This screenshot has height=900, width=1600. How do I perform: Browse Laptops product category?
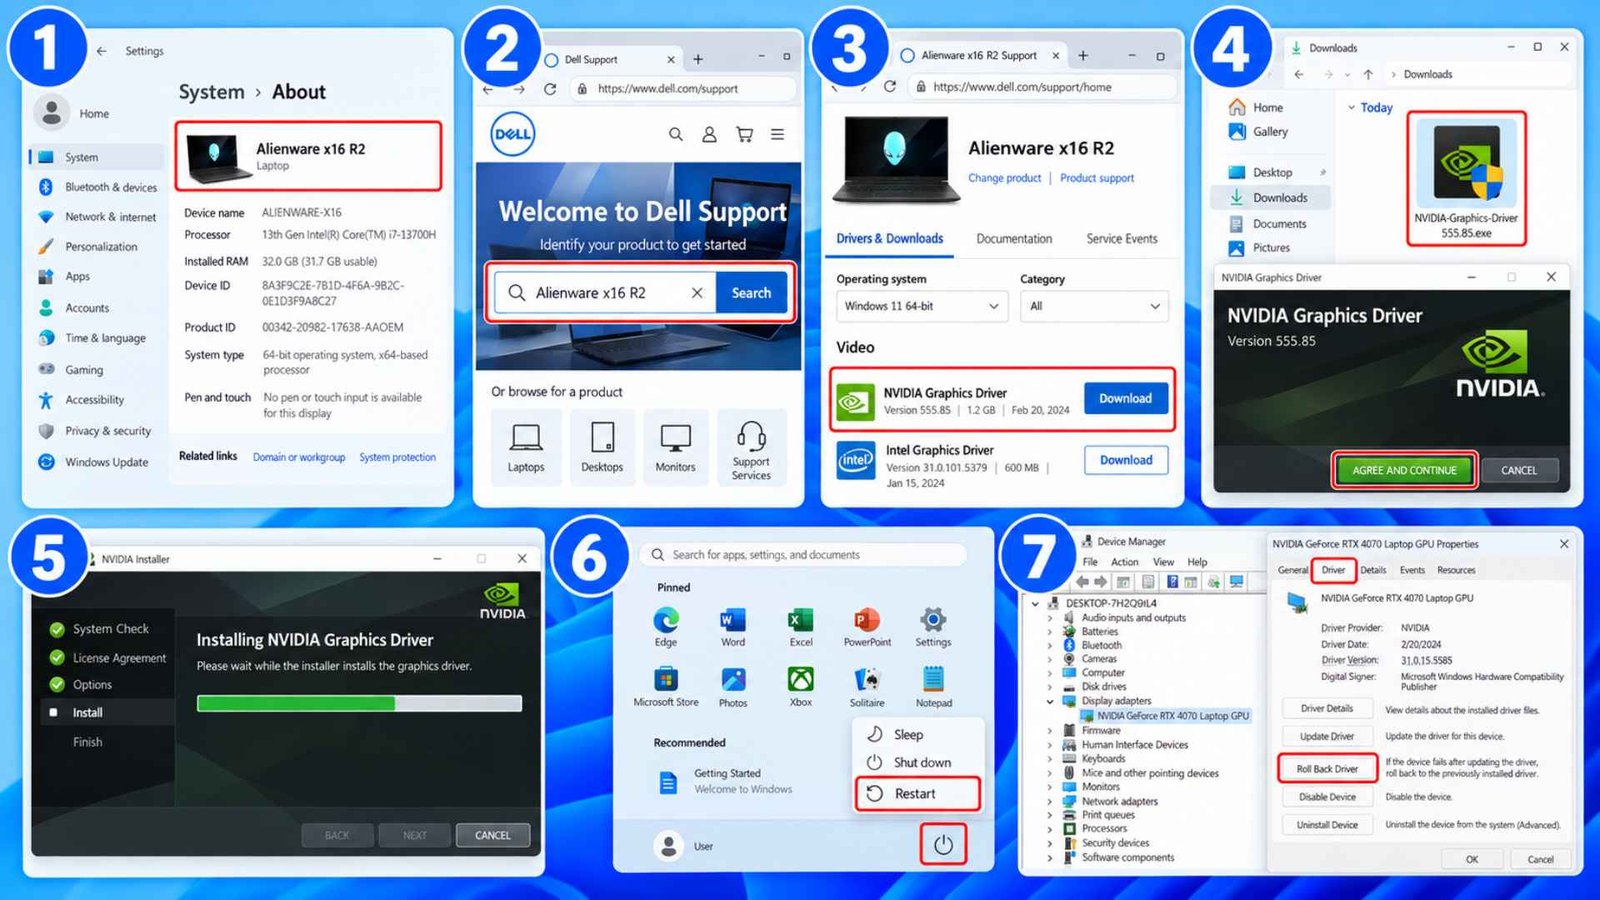coord(526,447)
